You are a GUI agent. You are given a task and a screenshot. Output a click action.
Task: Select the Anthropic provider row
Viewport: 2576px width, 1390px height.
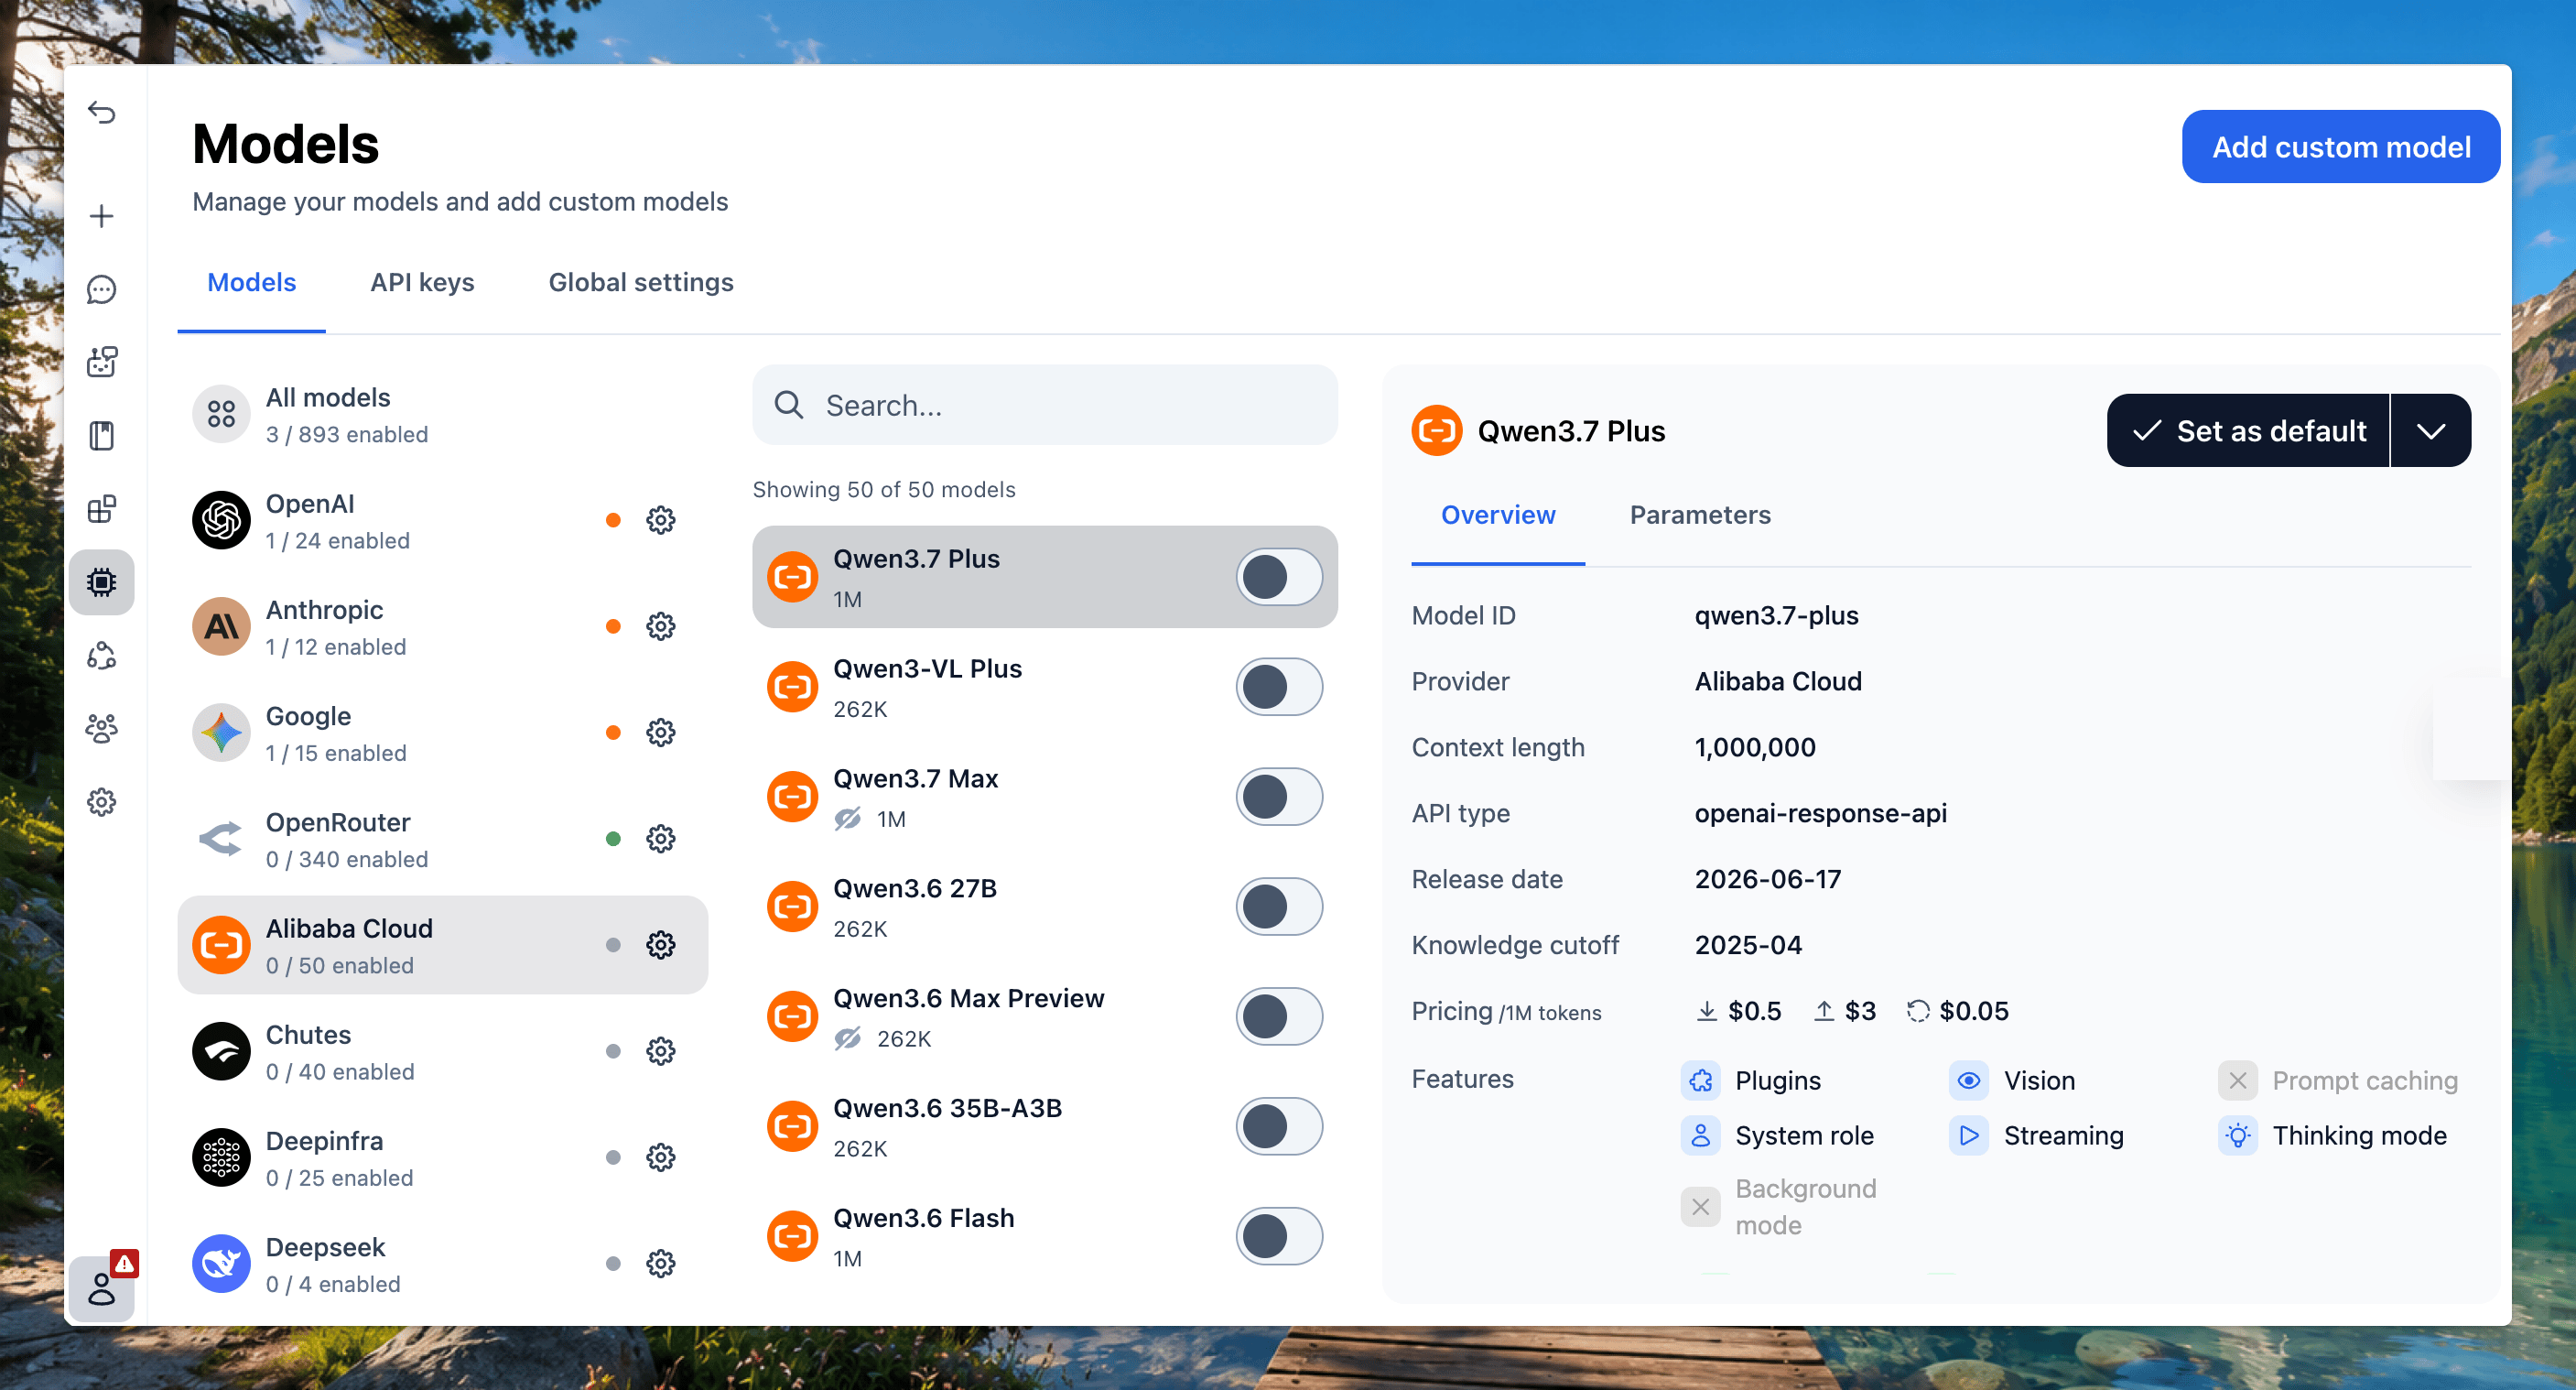[442, 626]
